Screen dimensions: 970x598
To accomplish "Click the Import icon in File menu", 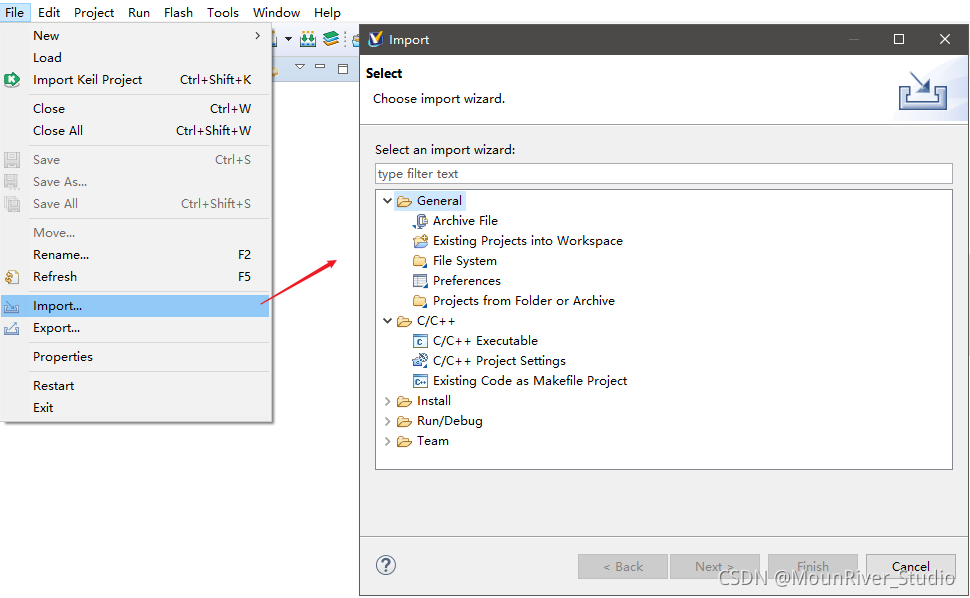I will (x=12, y=307).
